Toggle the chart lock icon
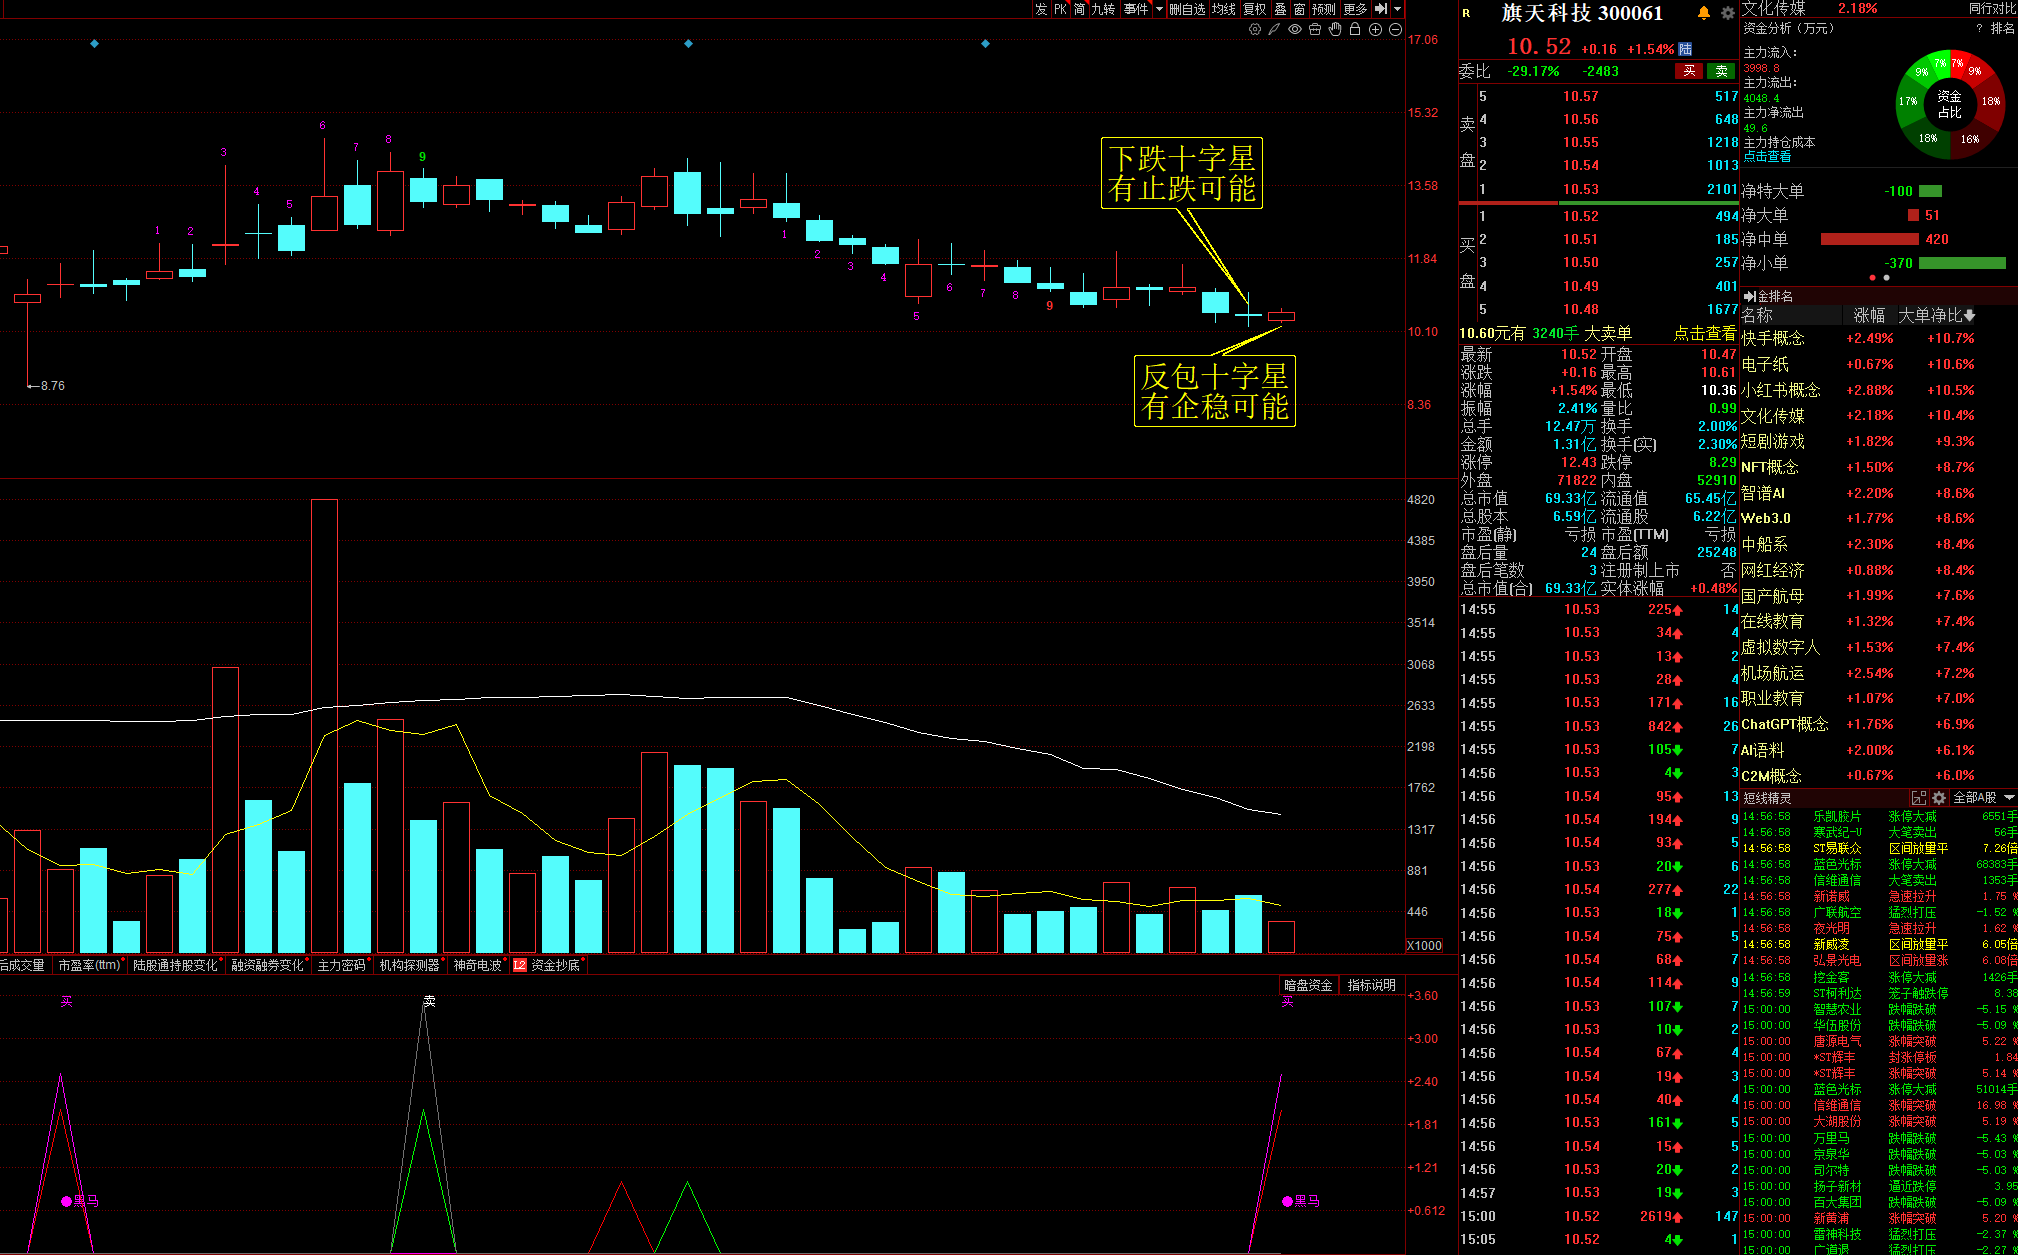The image size is (2018, 1255). pyautogui.click(x=1355, y=30)
